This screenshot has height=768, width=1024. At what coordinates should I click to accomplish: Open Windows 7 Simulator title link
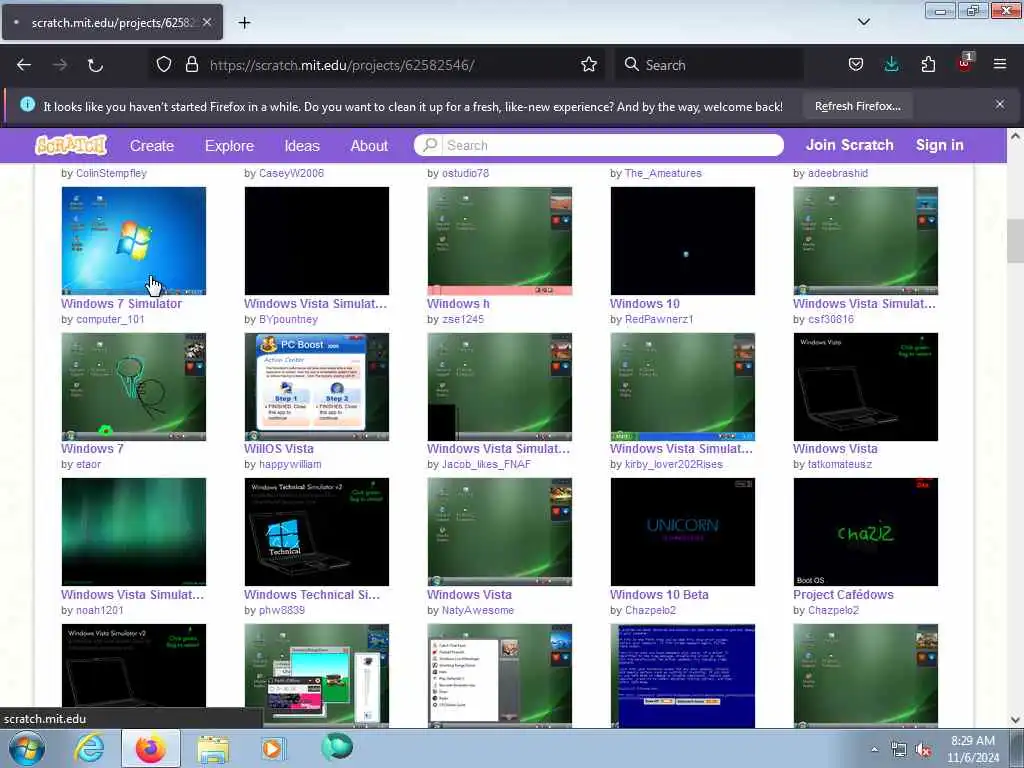(121, 304)
